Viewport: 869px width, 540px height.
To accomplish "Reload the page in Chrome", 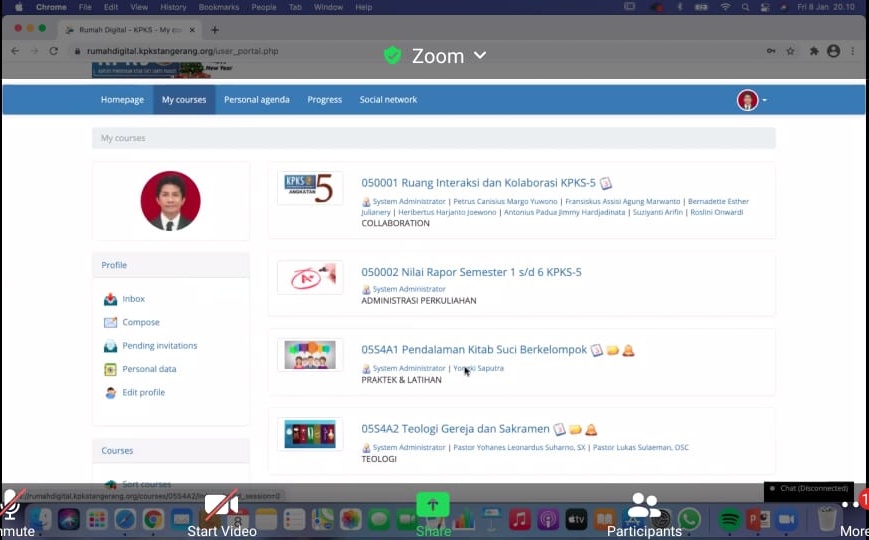I will pyautogui.click(x=53, y=51).
